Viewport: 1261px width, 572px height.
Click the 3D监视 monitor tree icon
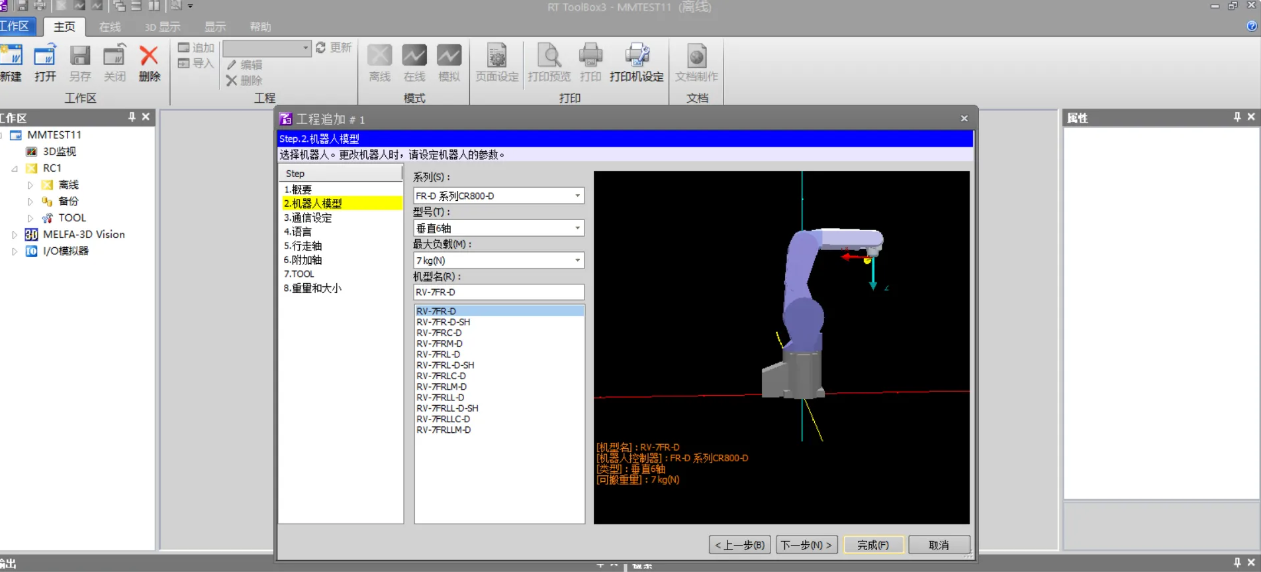(32, 152)
